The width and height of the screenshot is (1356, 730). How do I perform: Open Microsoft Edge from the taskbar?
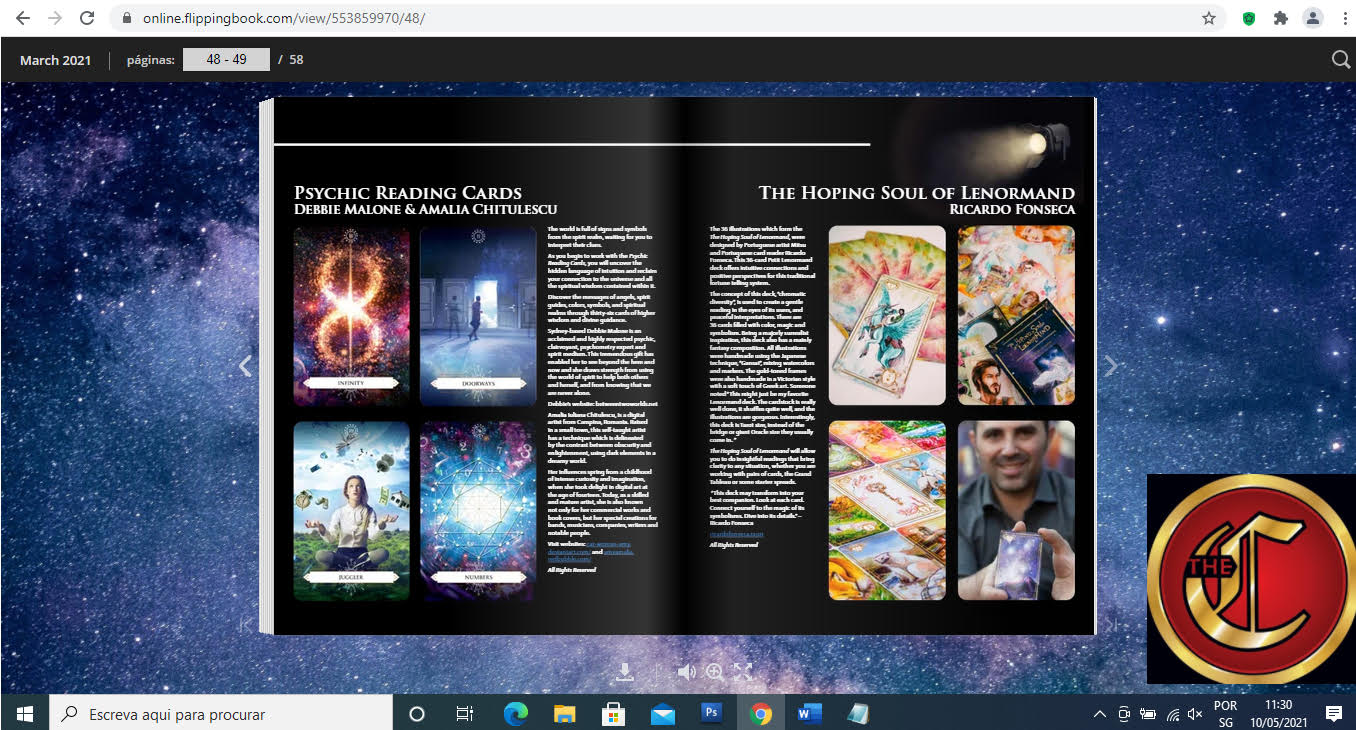point(515,714)
